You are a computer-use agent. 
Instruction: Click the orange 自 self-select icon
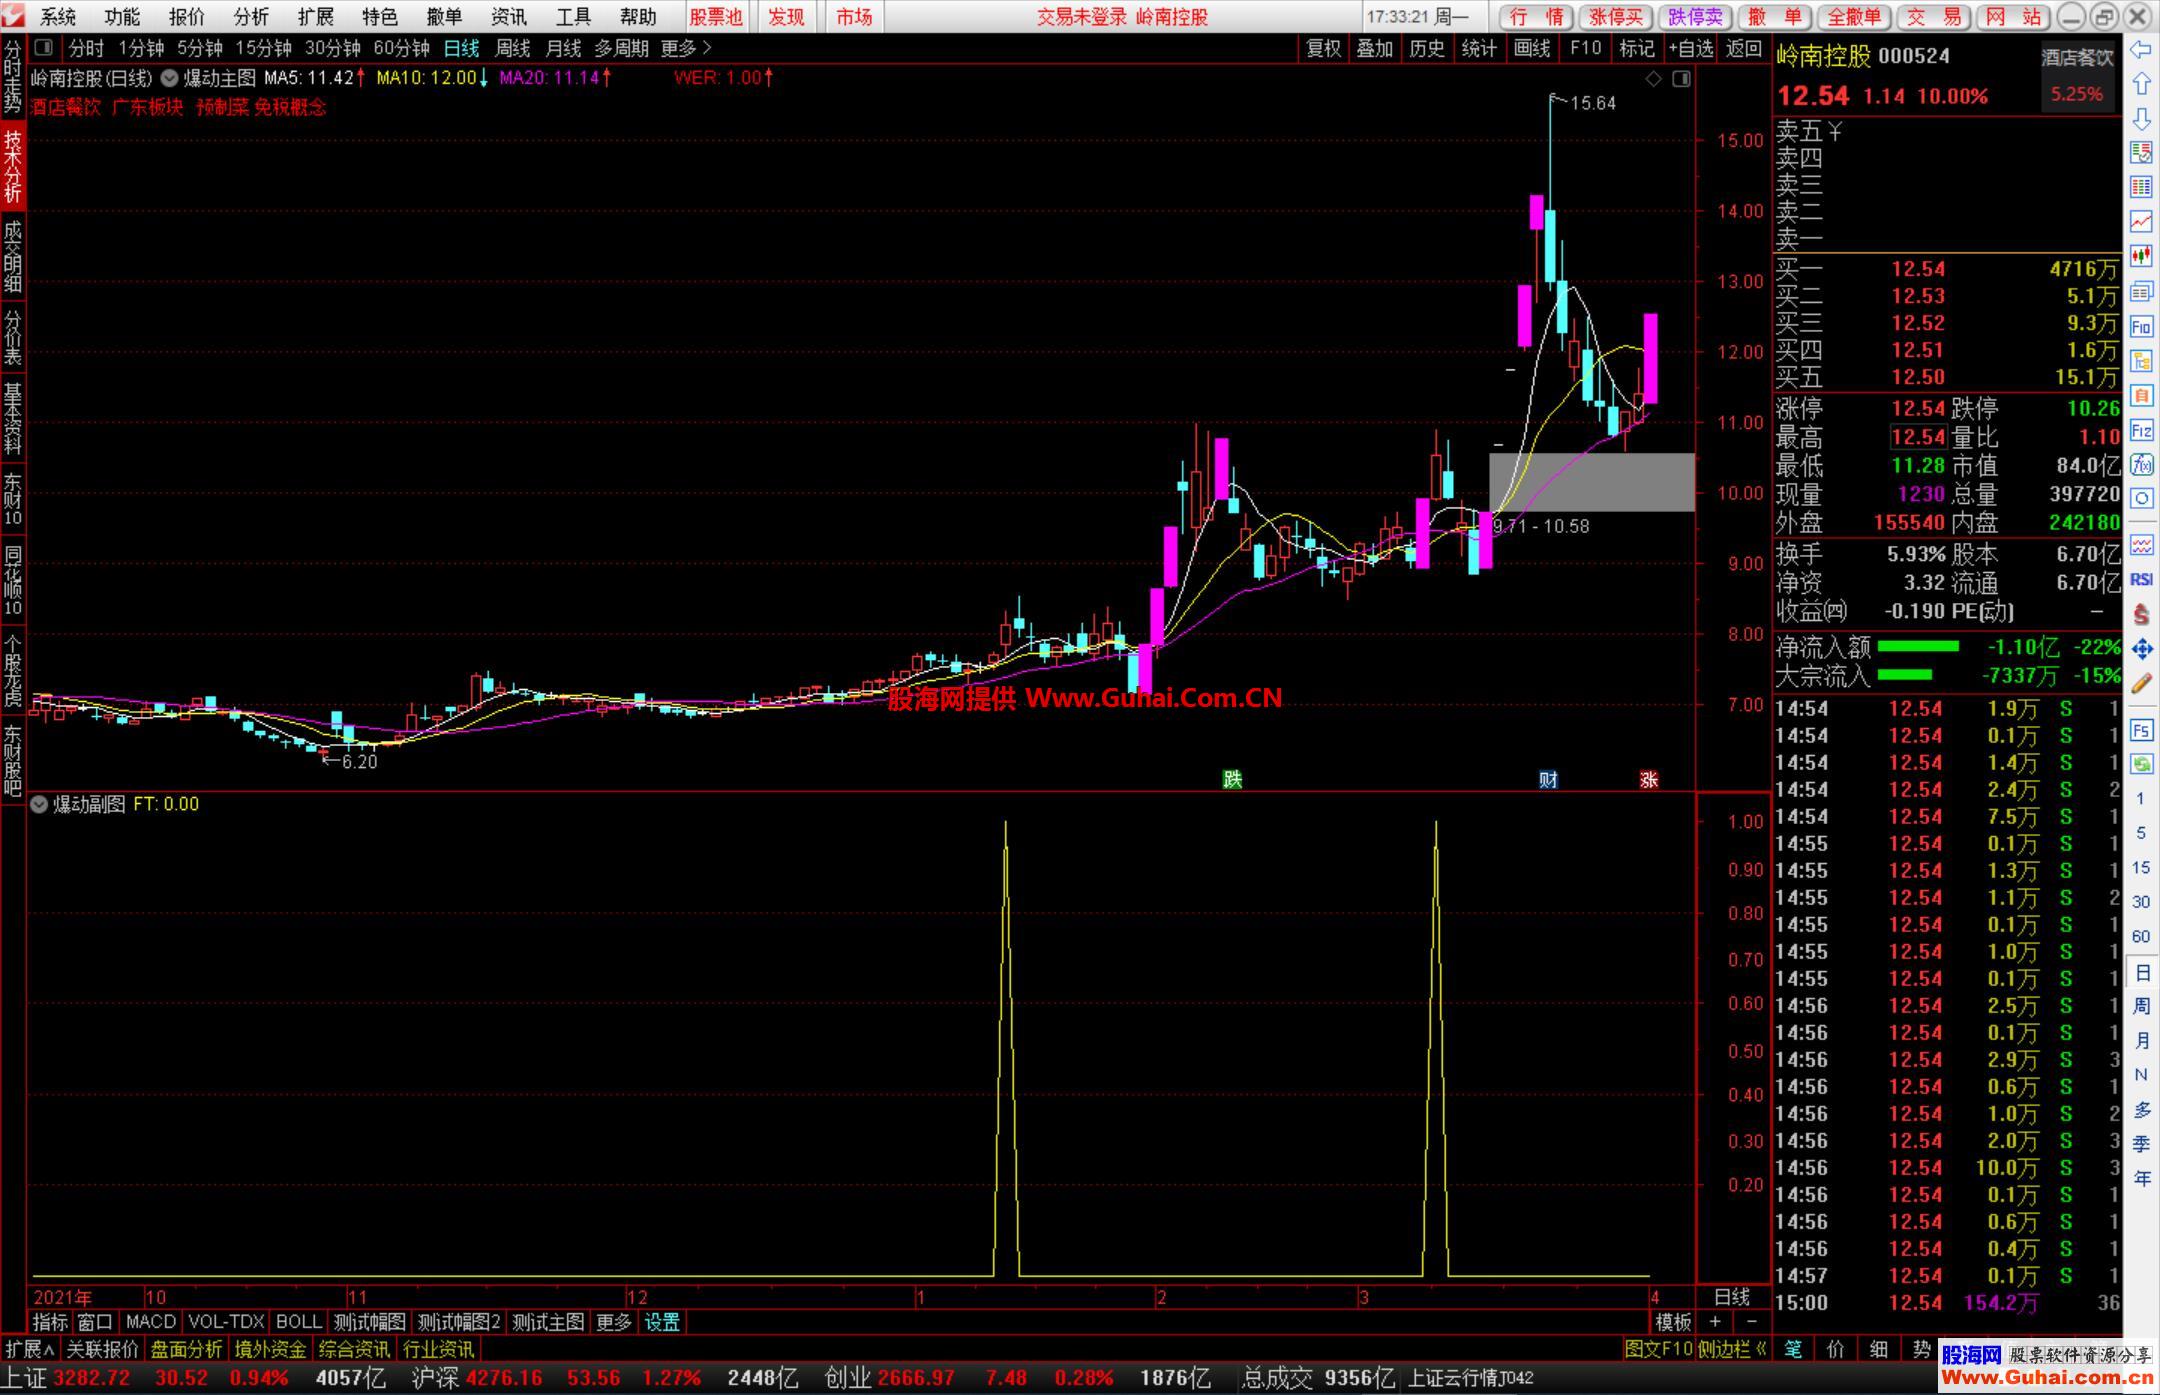pos(2141,396)
